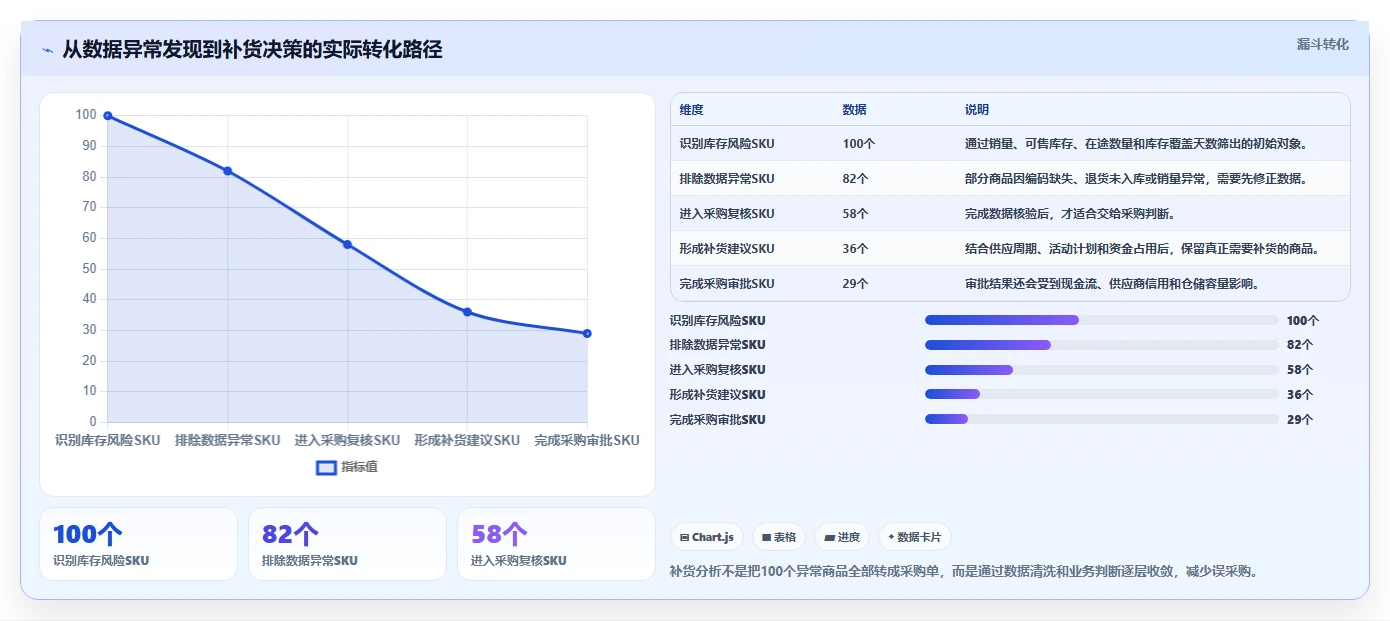Image resolution: width=1390 pixels, height=621 pixels.
Task: Click the 100个 cell in the table
Action: pyautogui.click(x=859, y=144)
